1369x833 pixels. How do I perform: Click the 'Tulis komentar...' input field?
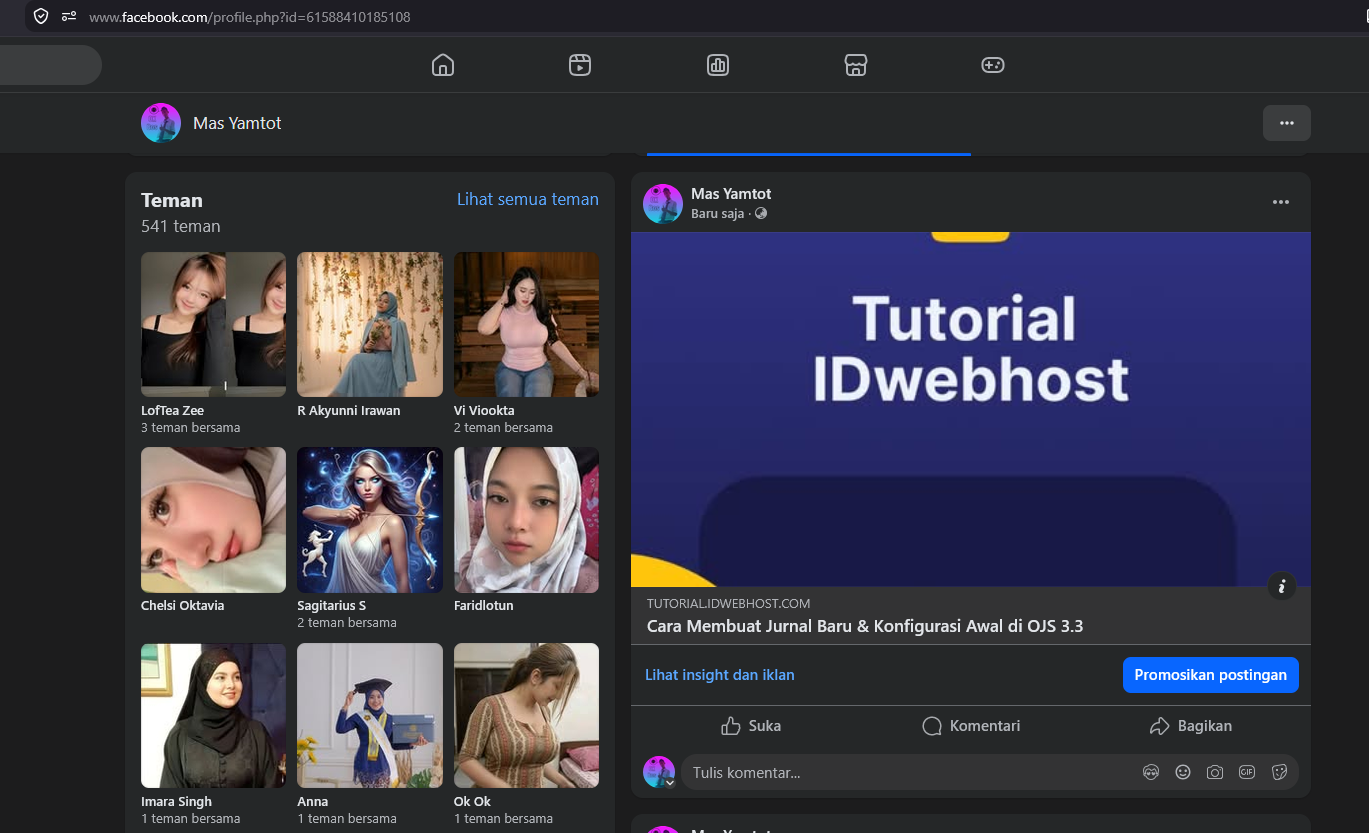[x=910, y=772]
